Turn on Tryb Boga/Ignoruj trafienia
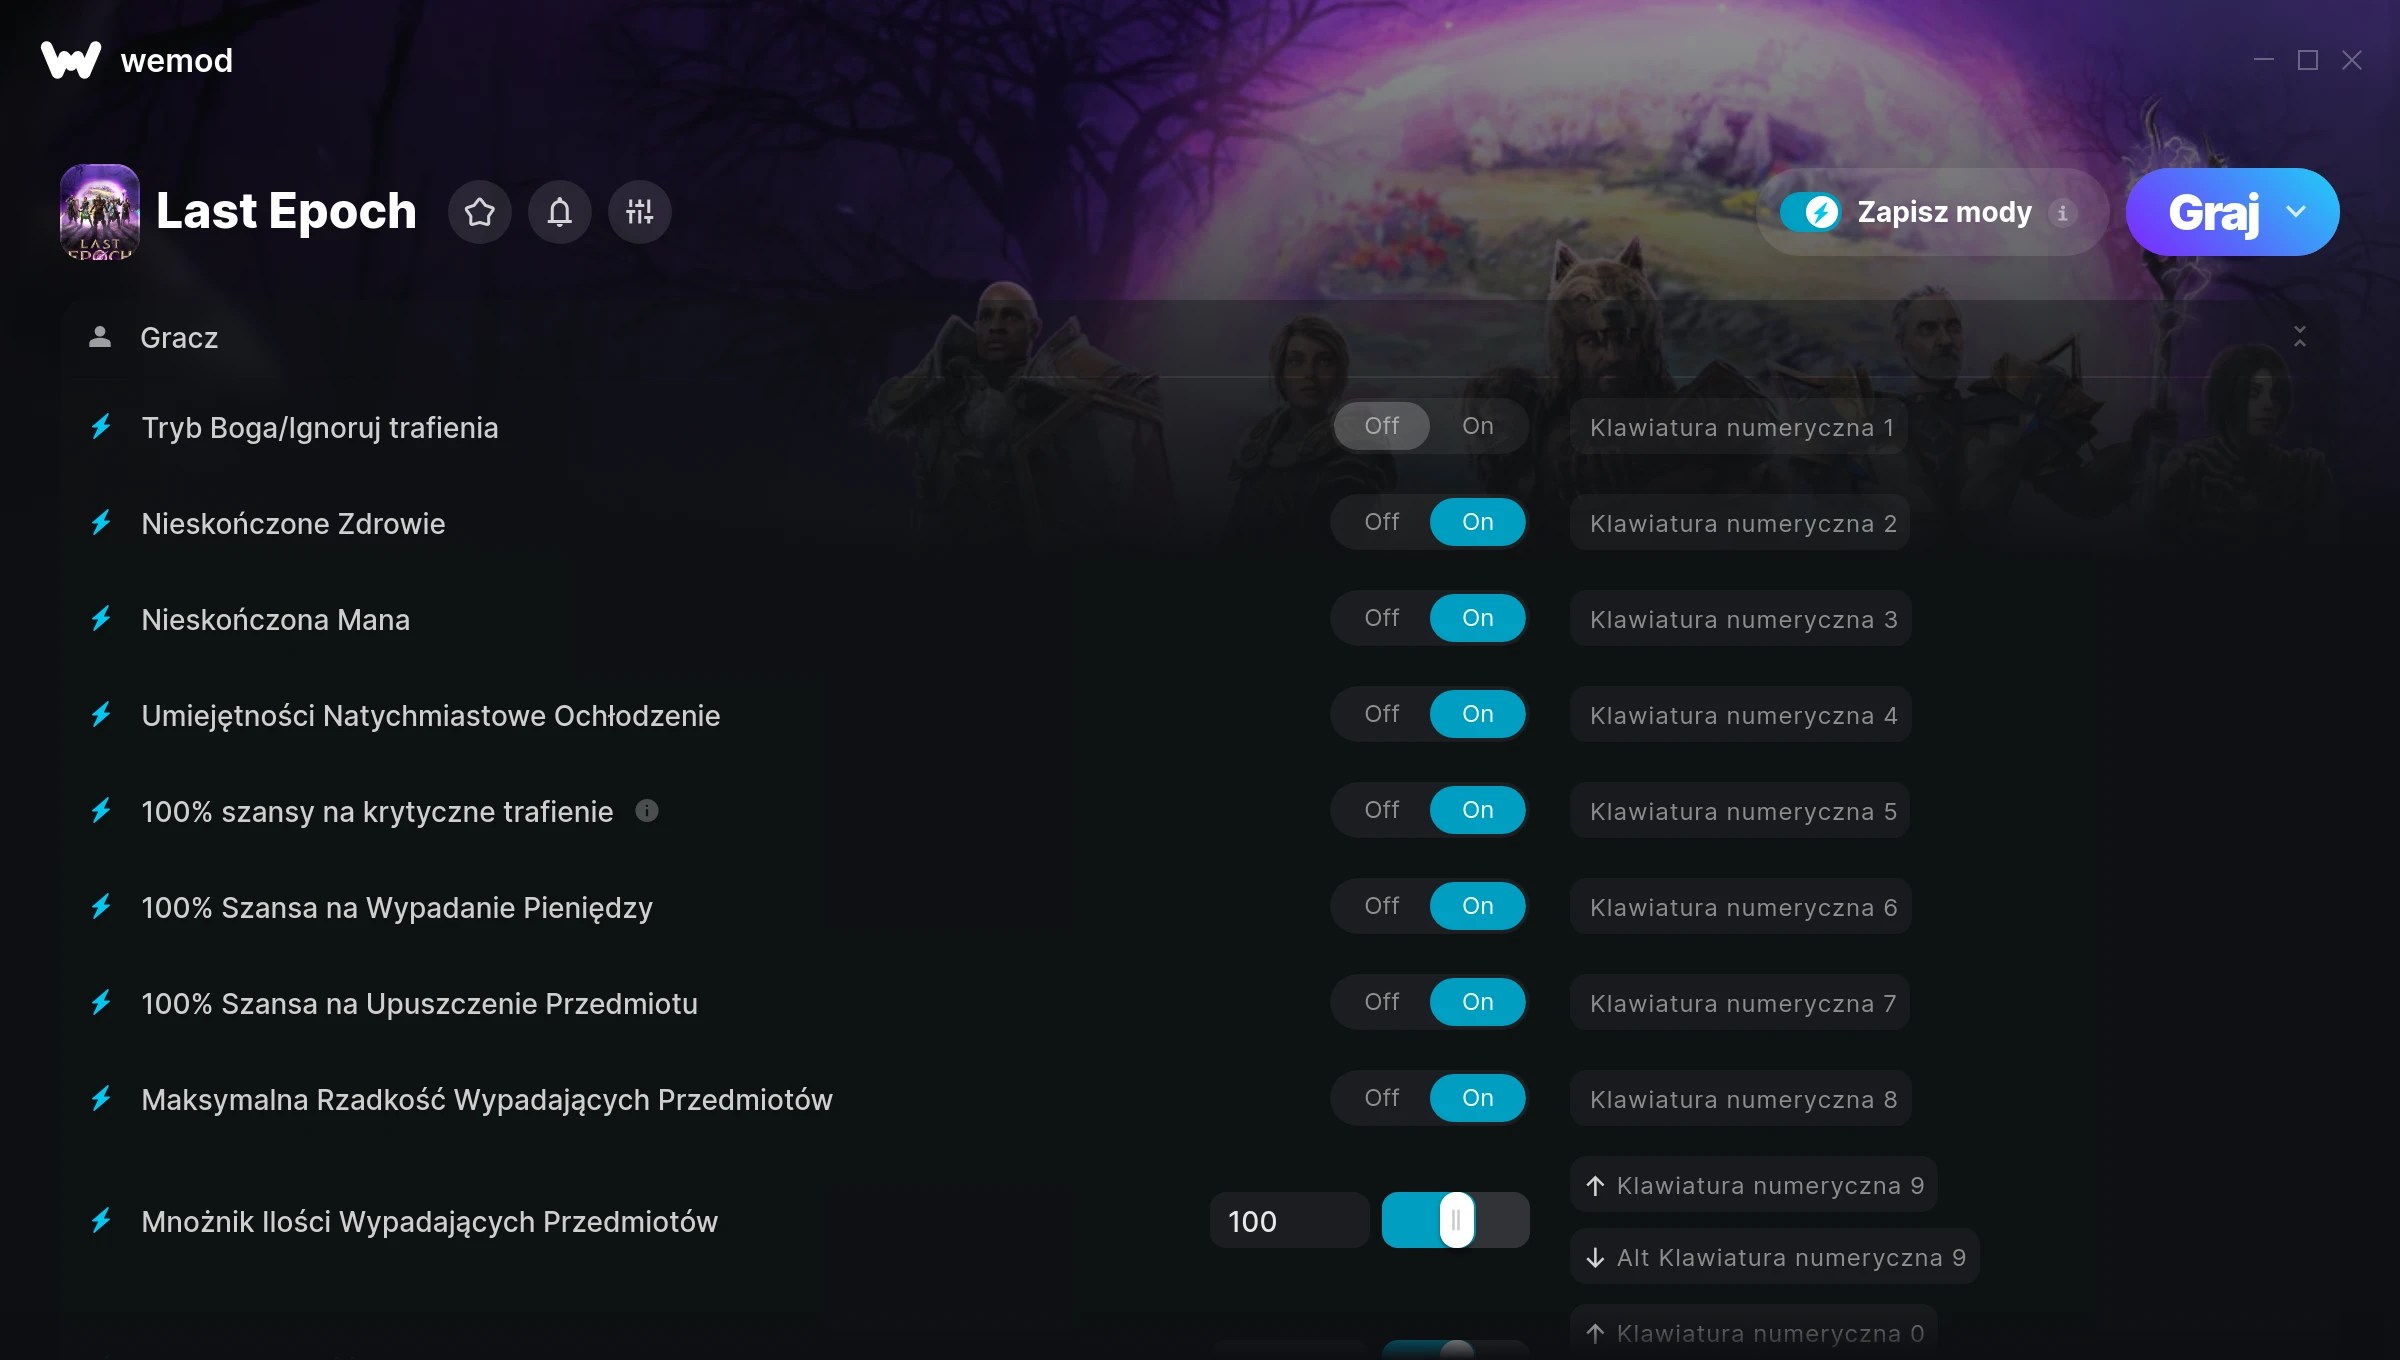2400x1360 pixels. (1478, 426)
